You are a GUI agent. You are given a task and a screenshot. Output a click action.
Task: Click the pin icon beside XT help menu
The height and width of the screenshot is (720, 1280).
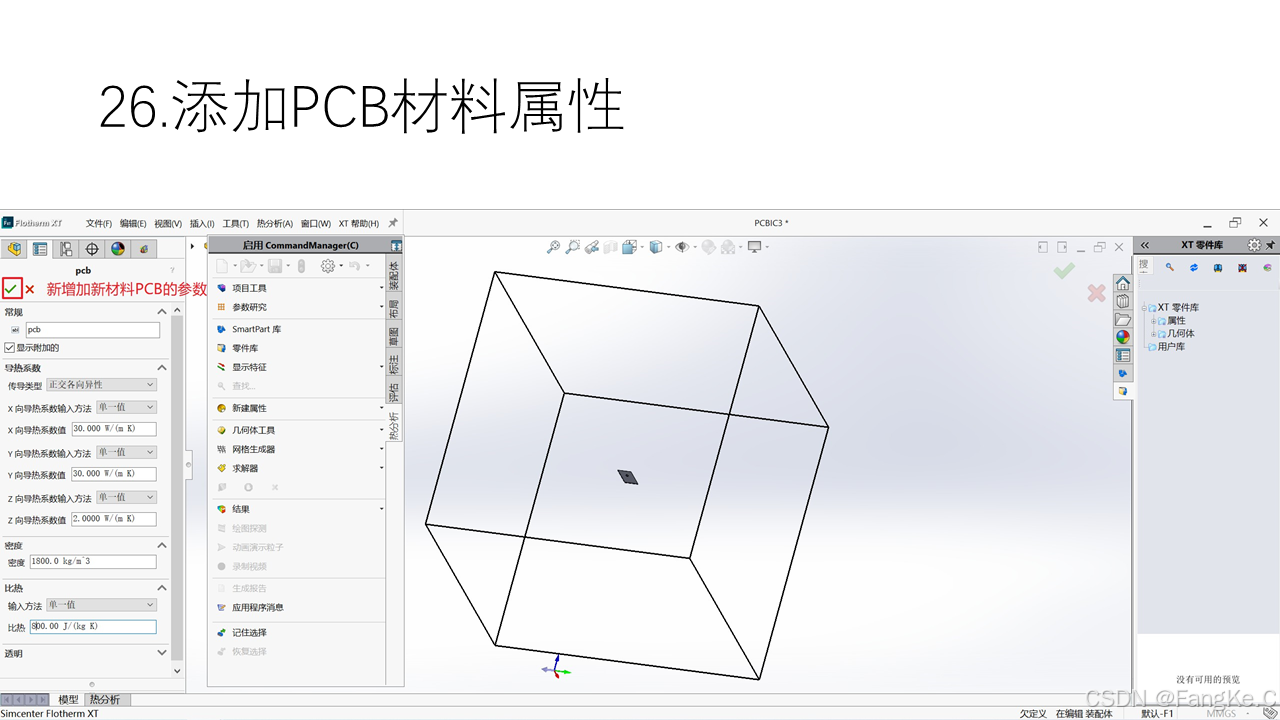(393, 223)
